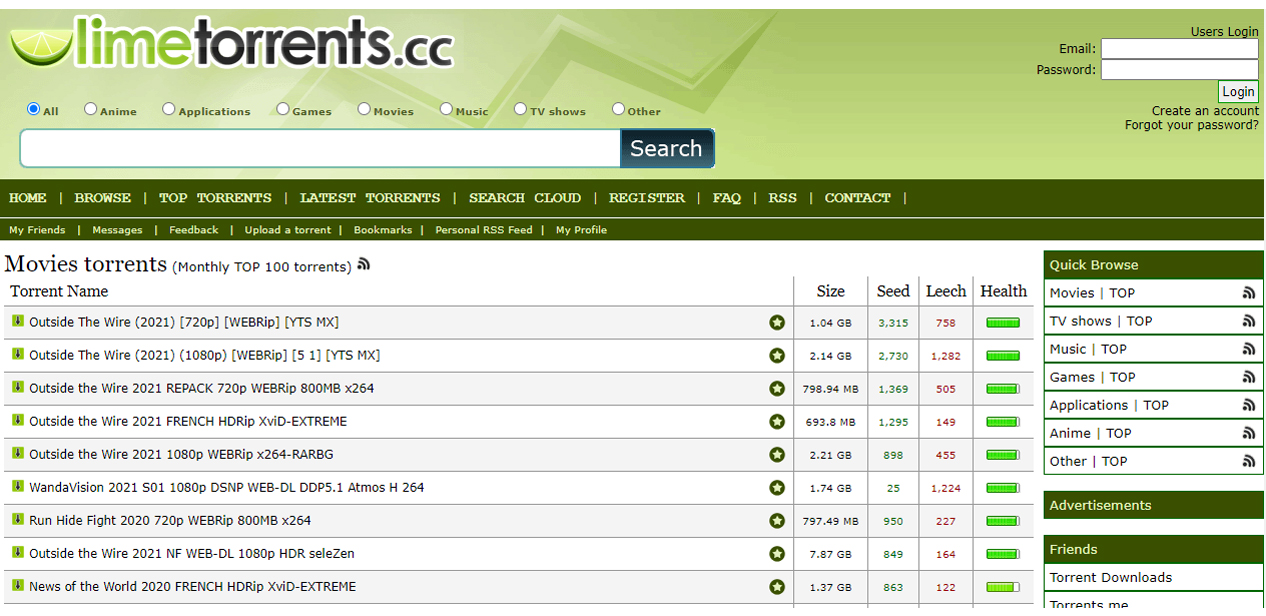Download arrow for Outside the Wire REPACK 720p
The image size is (1266, 616).
(x=18, y=387)
